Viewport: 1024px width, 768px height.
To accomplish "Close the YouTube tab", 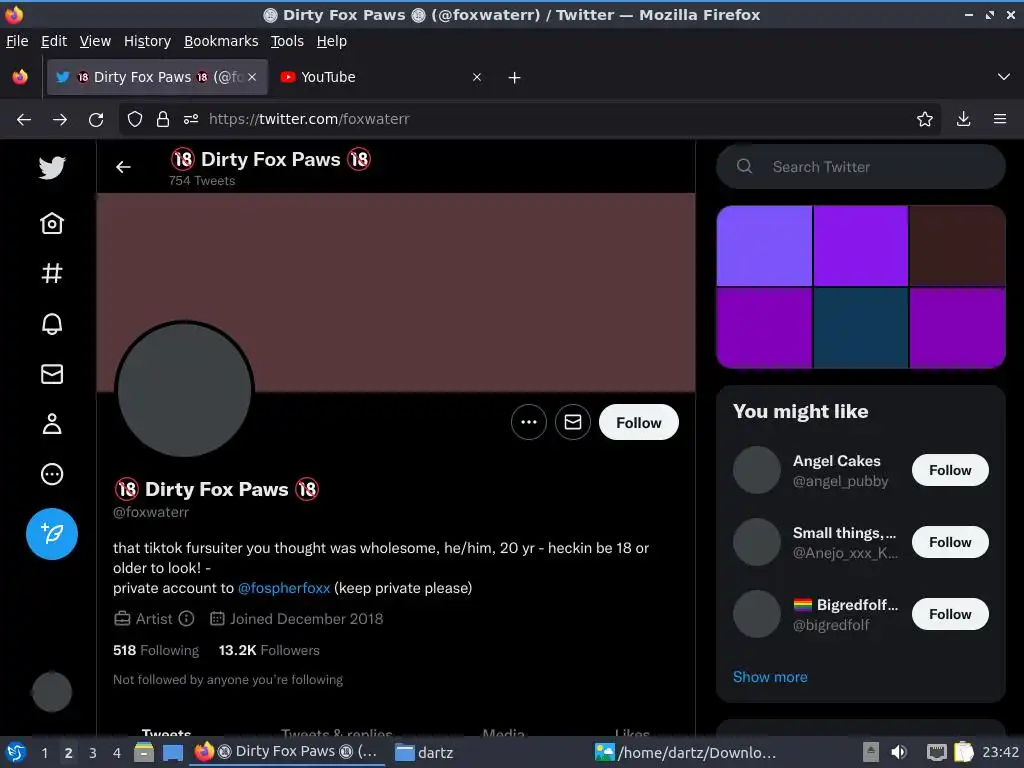I will [x=477, y=77].
